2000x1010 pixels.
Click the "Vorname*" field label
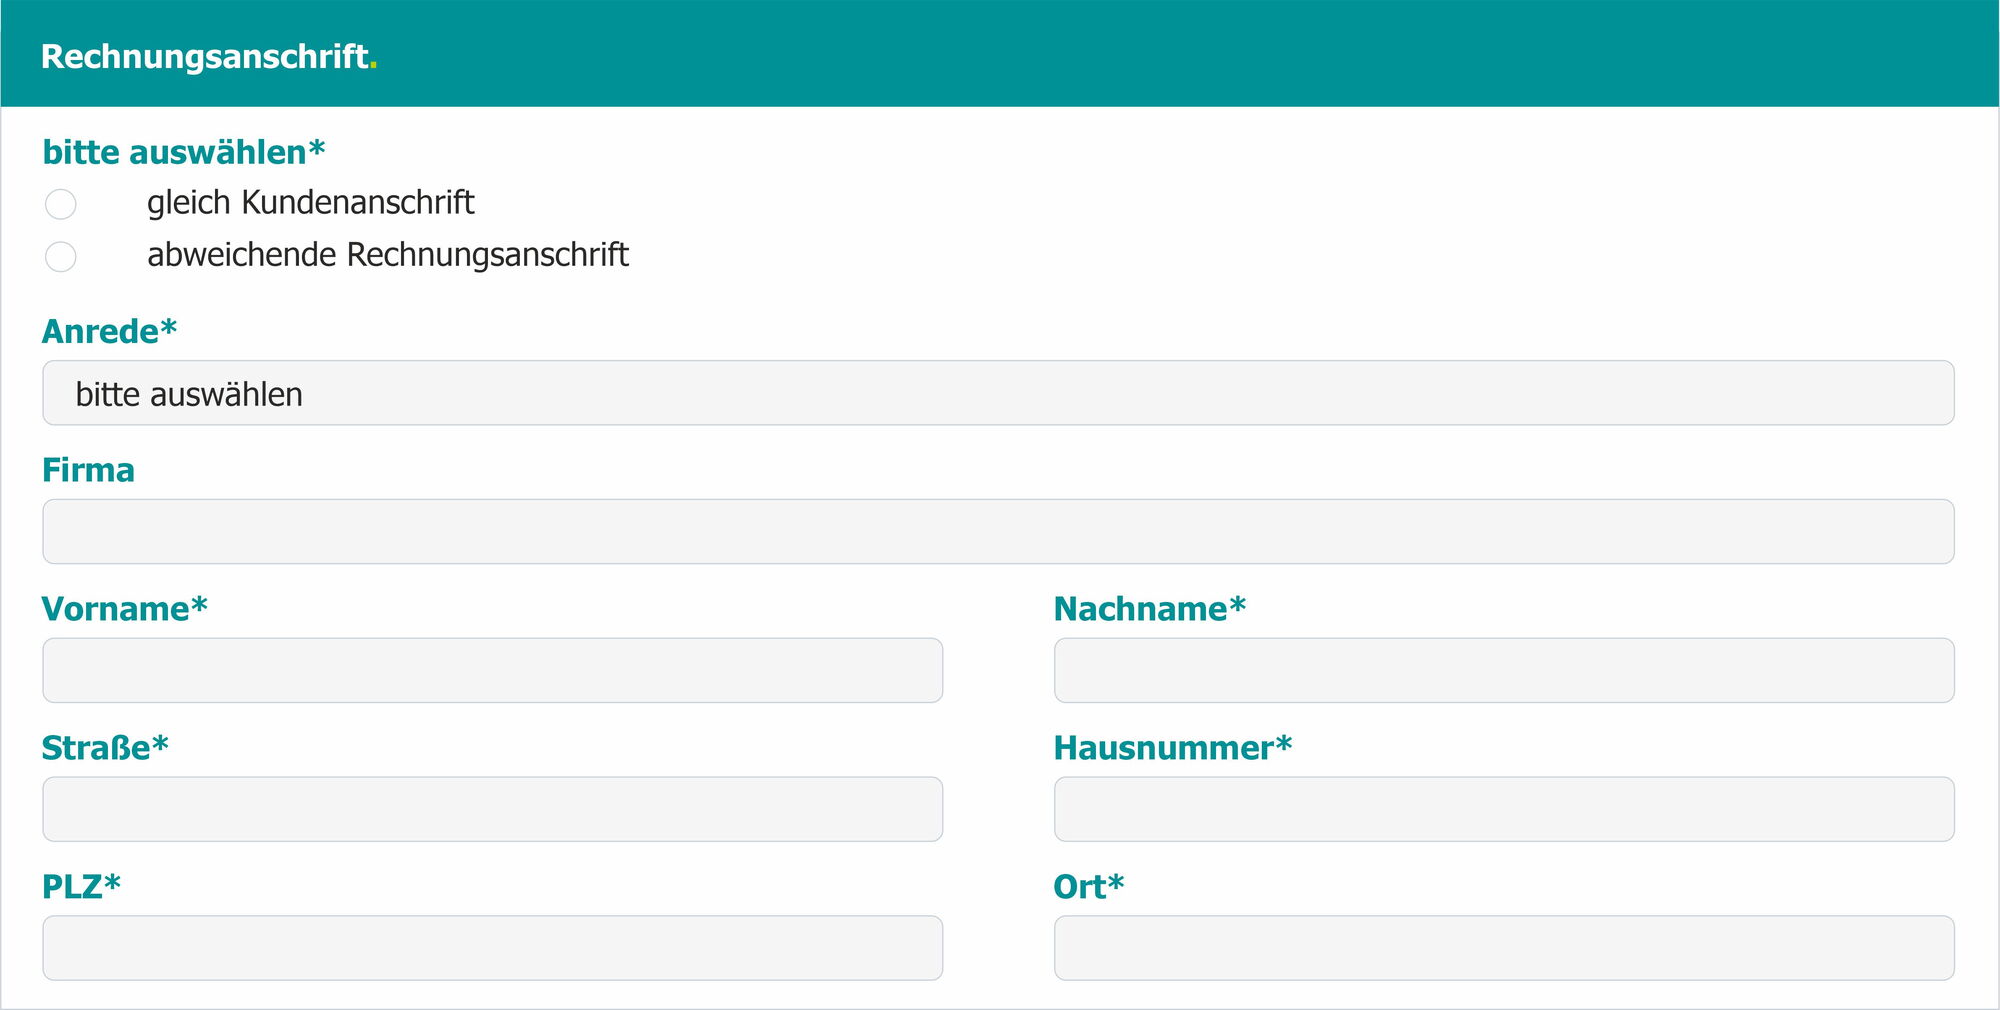point(124,609)
